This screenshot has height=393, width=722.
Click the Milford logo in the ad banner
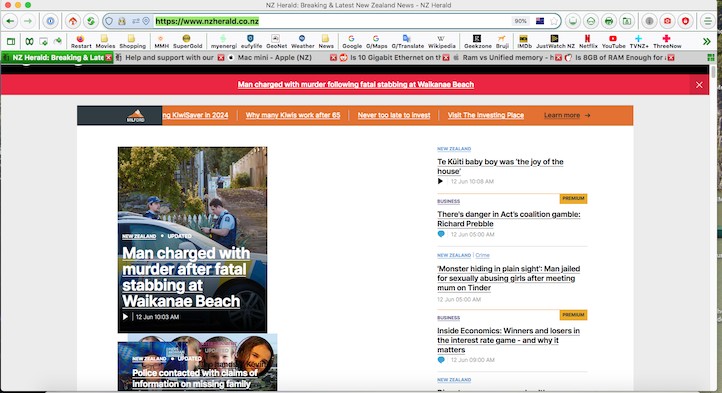(x=135, y=116)
